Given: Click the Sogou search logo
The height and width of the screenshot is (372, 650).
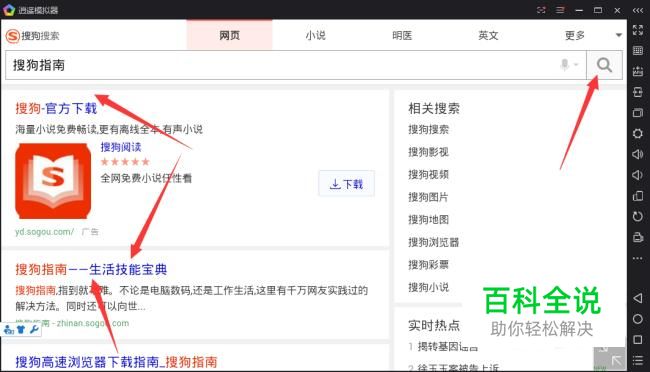Looking at the screenshot, I should [32, 36].
